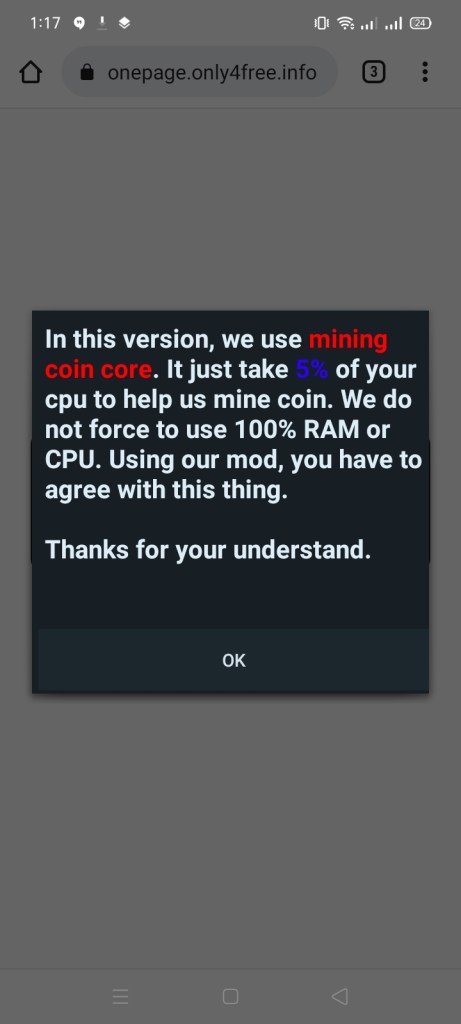
Task: Tap the vibrate mode status icon
Action: pos(322,24)
